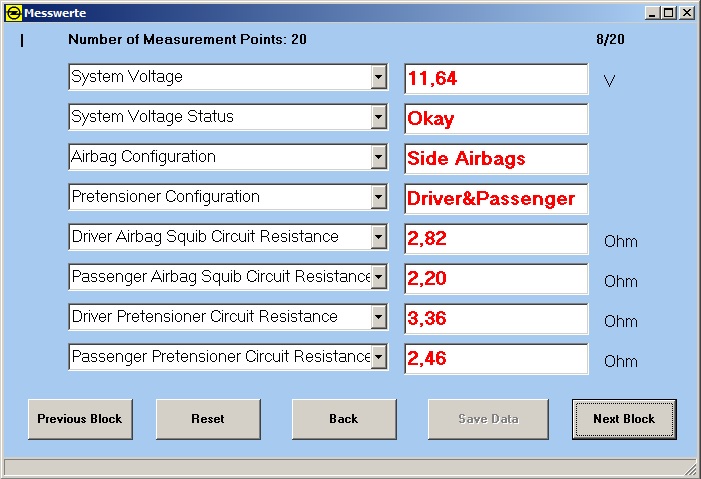
Task: Expand the Pretensioner Configuration combo box
Action: click(x=378, y=198)
